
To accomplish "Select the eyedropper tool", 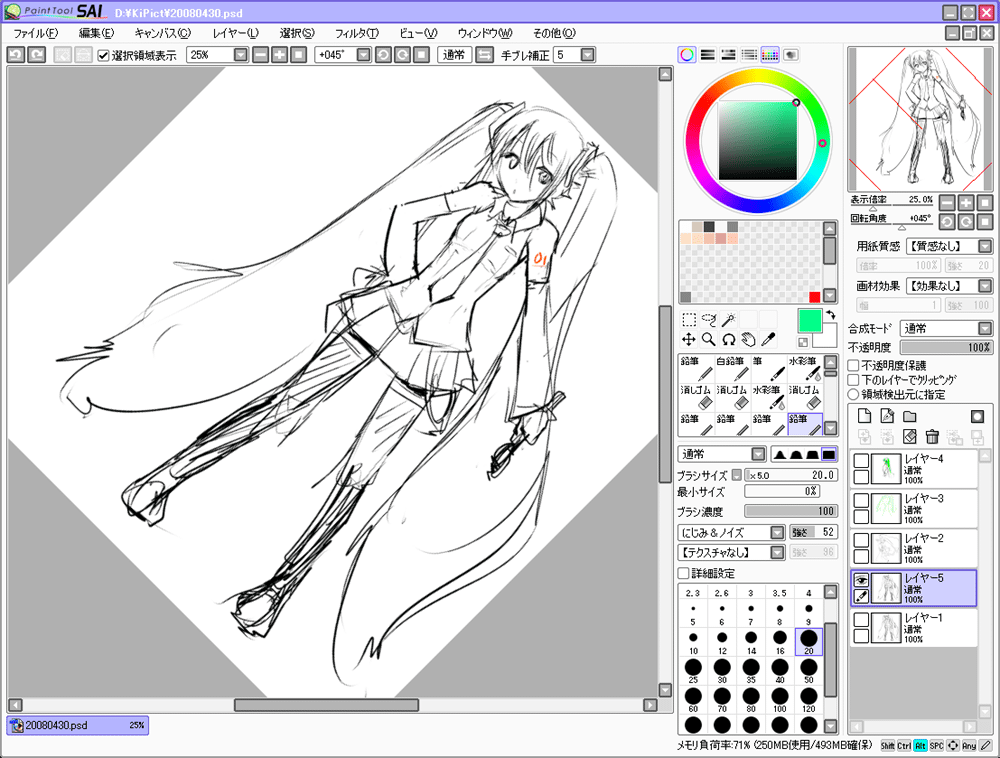I will coord(768,339).
